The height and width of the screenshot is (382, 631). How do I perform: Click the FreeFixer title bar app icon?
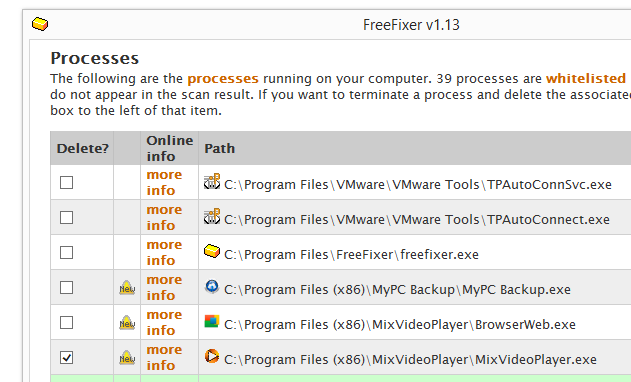[40, 24]
